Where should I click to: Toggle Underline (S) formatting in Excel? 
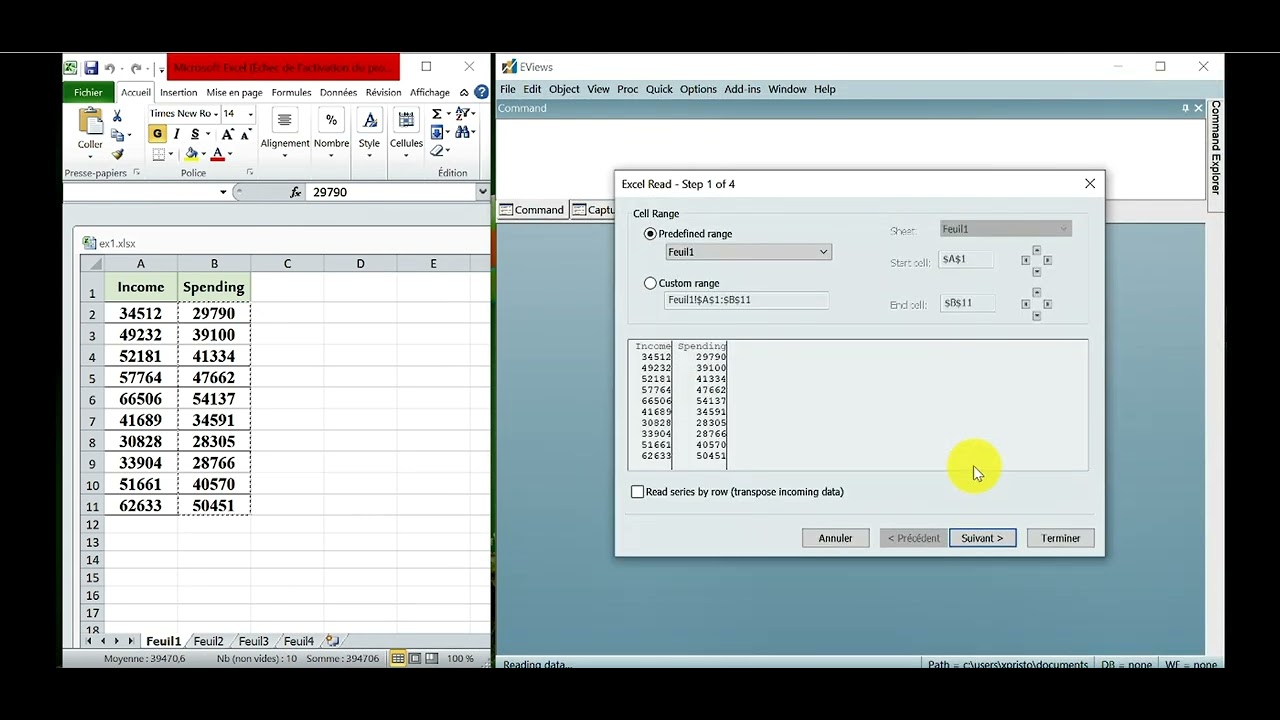195,134
